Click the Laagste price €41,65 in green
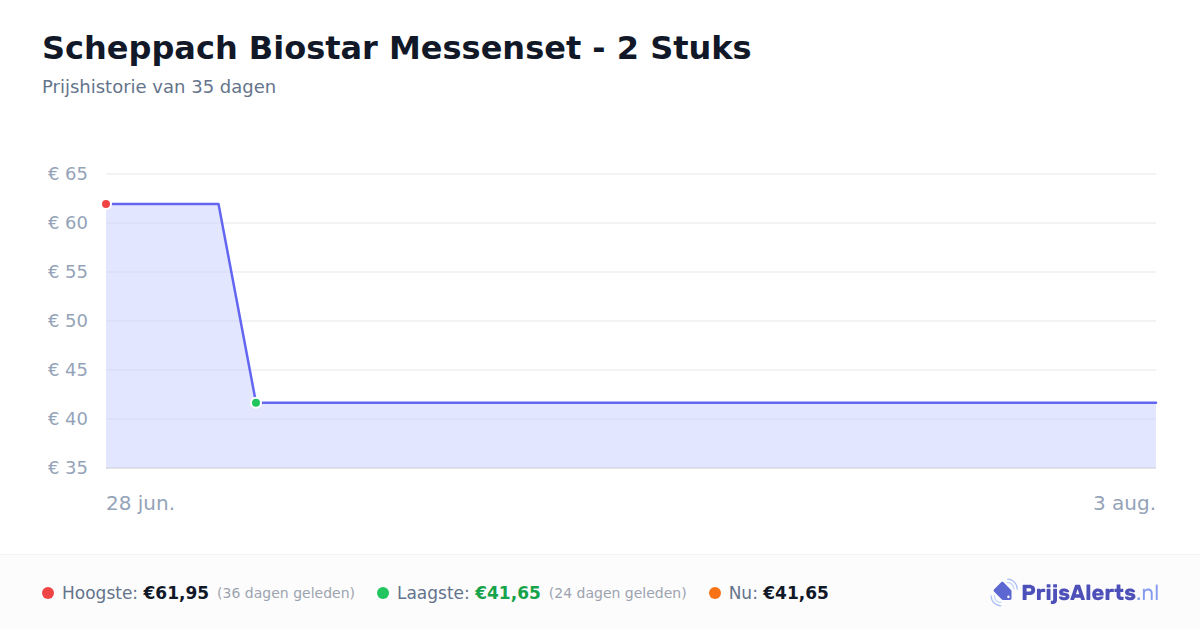Viewport: 1200px width, 630px height. click(x=508, y=593)
